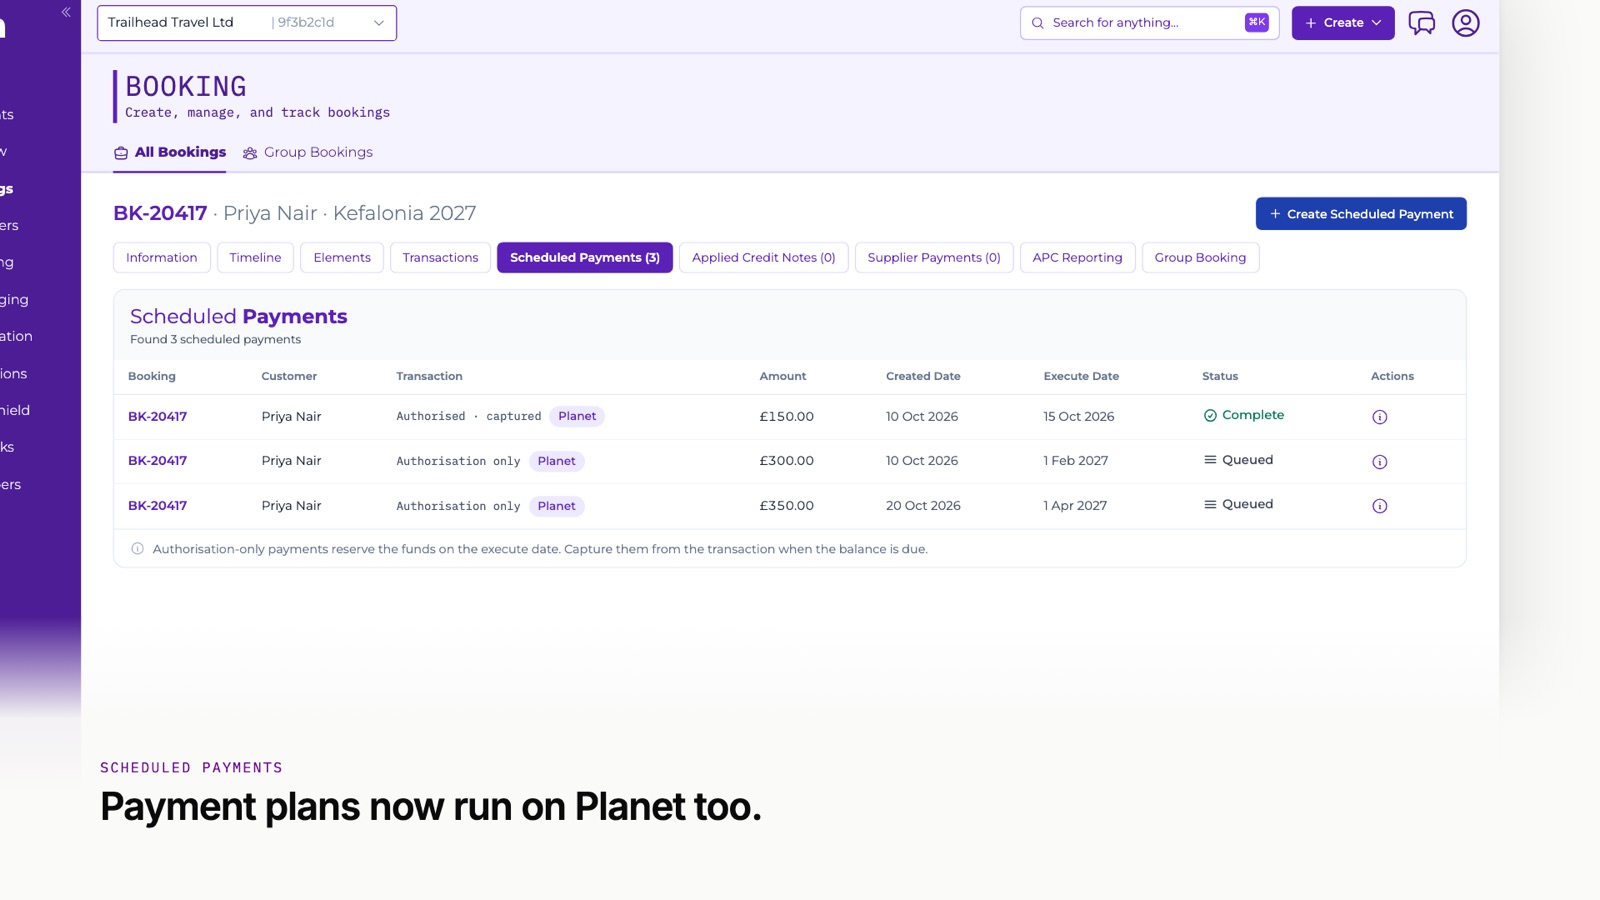
Task: Click the Complete status checkmark icon
Action: point(1210,415)
